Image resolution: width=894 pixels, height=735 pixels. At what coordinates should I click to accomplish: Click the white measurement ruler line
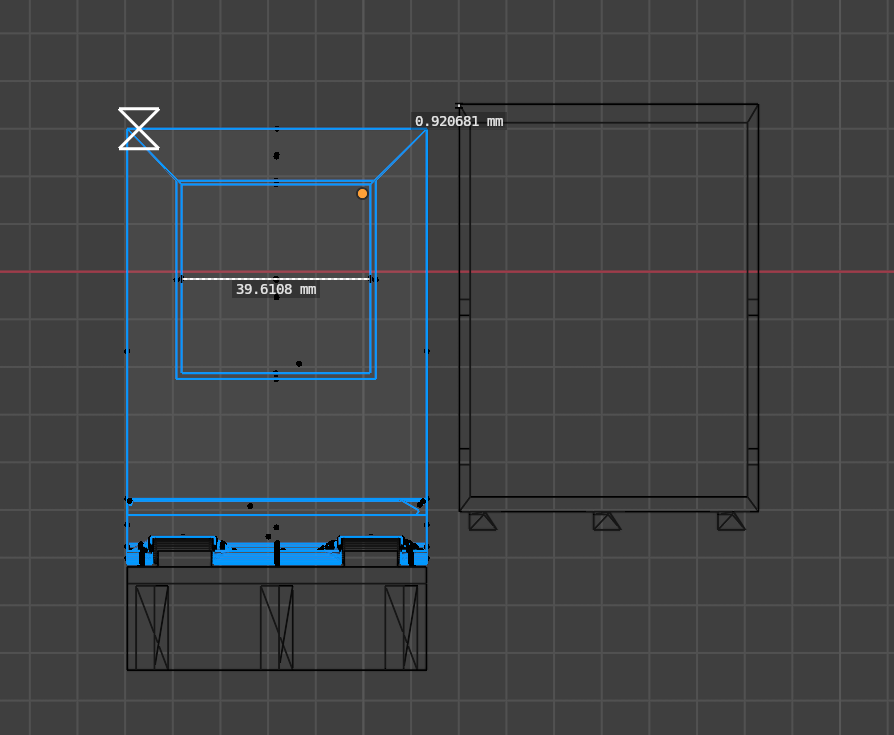click(277, 279)
